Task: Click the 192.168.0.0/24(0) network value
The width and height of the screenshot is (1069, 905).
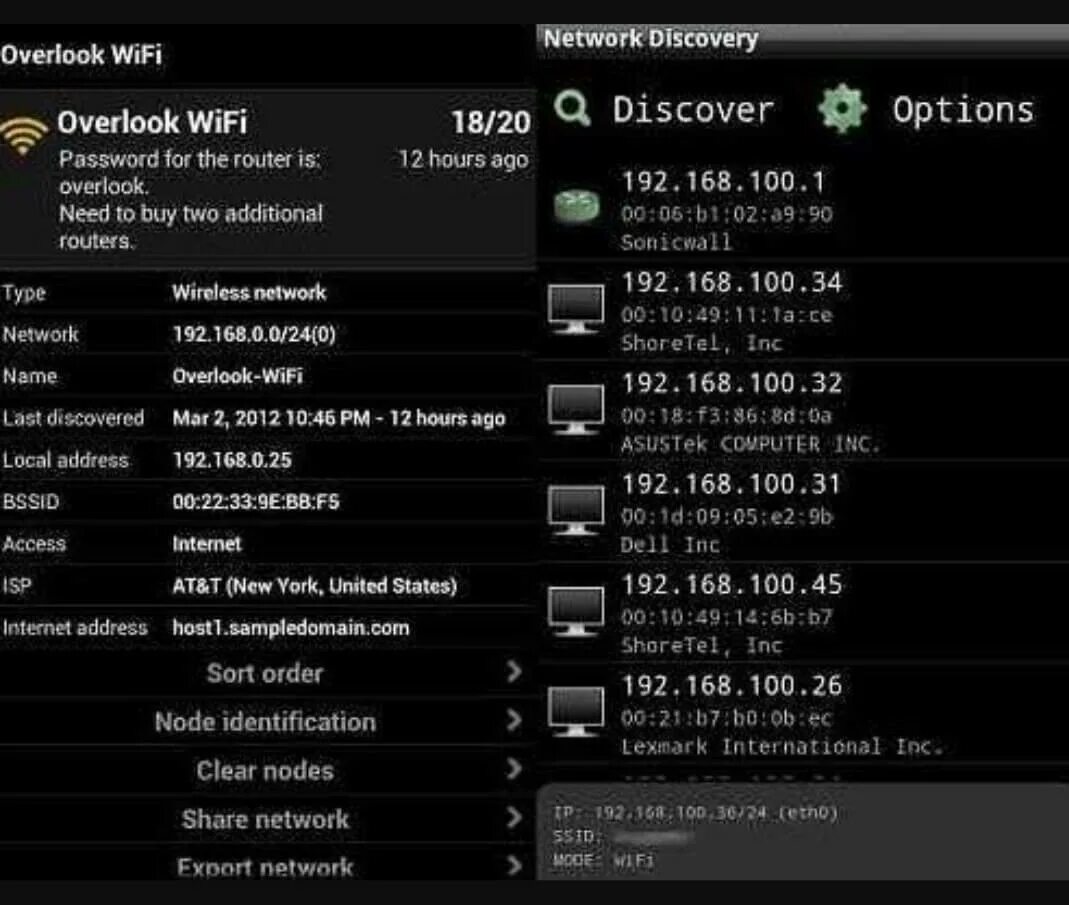Action: [254, 334]
